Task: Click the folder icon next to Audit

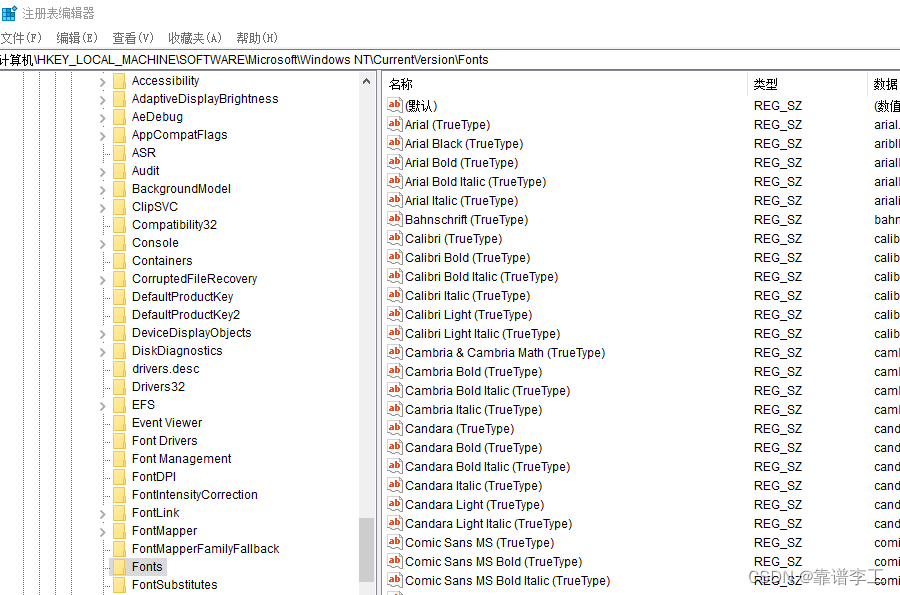Action: (x=119, y=171)
